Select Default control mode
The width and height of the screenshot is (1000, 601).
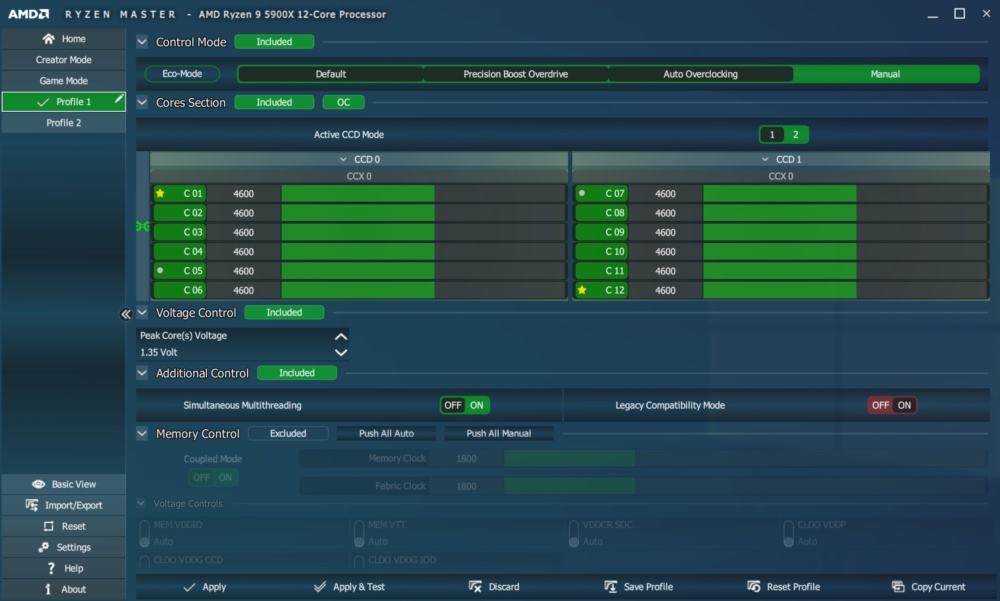[x=330, y=74]
